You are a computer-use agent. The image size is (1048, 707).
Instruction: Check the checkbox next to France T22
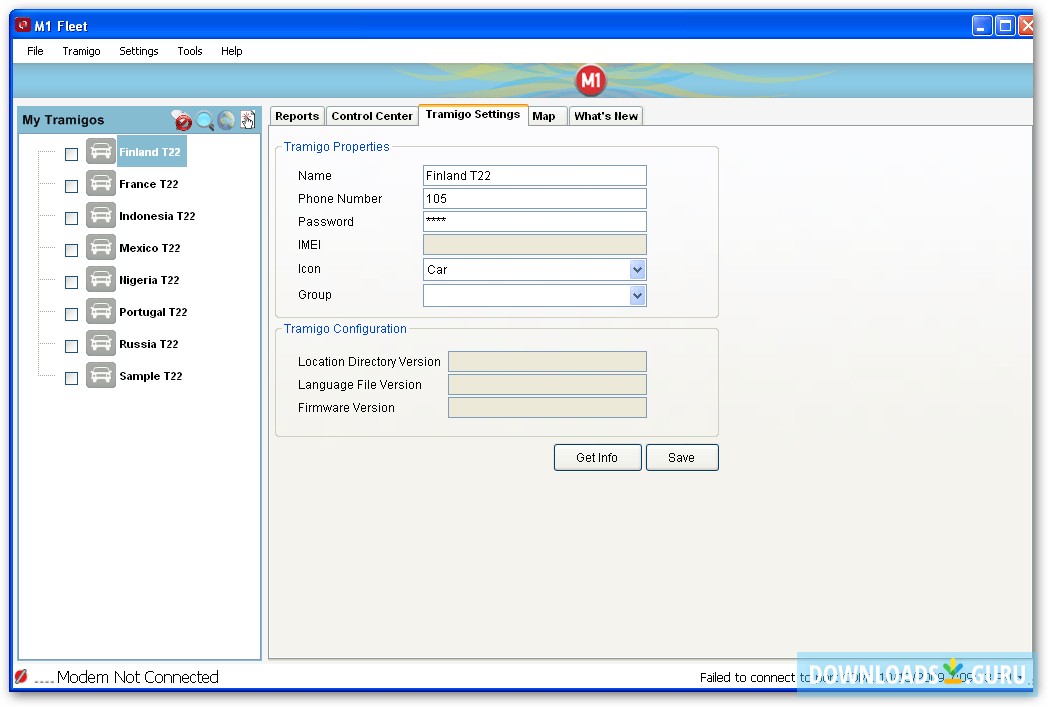click(x=71, y=186)
